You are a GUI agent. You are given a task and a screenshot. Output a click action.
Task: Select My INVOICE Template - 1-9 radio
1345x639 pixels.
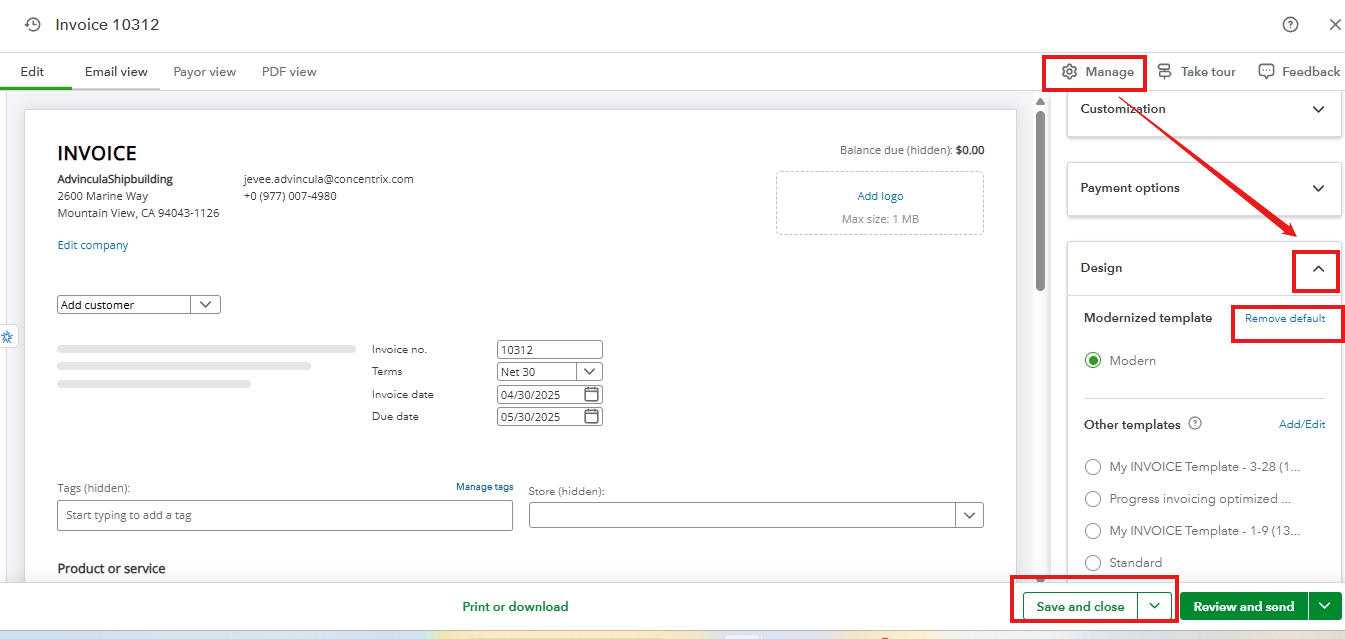[1093, 531]
